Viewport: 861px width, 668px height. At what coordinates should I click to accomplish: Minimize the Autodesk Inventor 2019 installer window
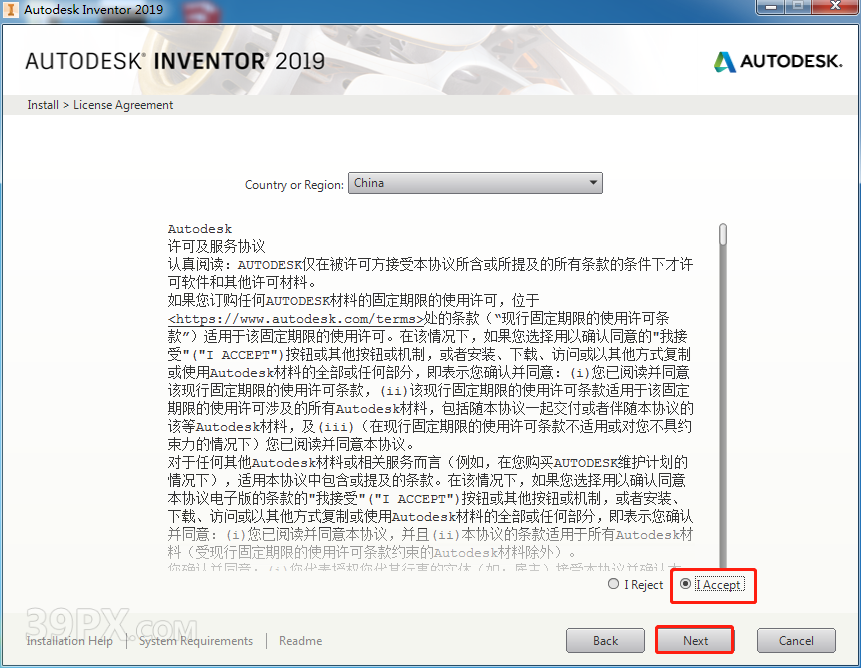click(x=772, y=7)
